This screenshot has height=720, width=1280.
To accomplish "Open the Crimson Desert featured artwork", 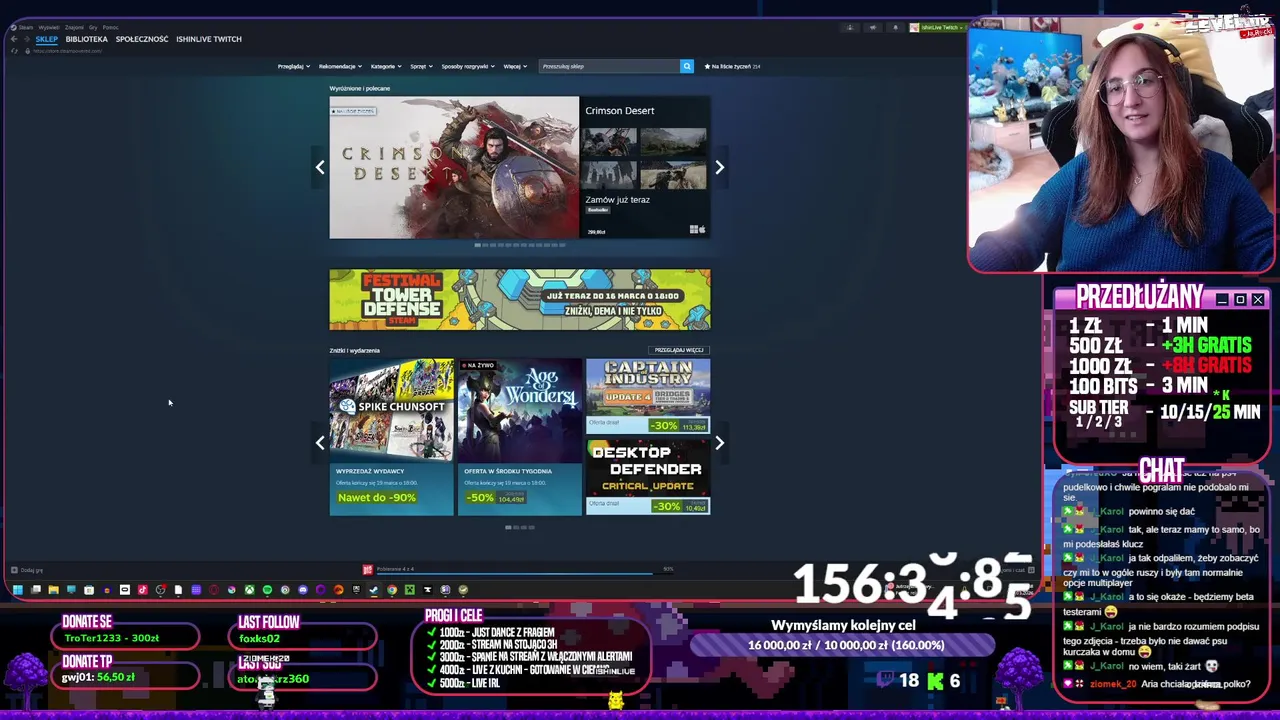I will point(454,168).
